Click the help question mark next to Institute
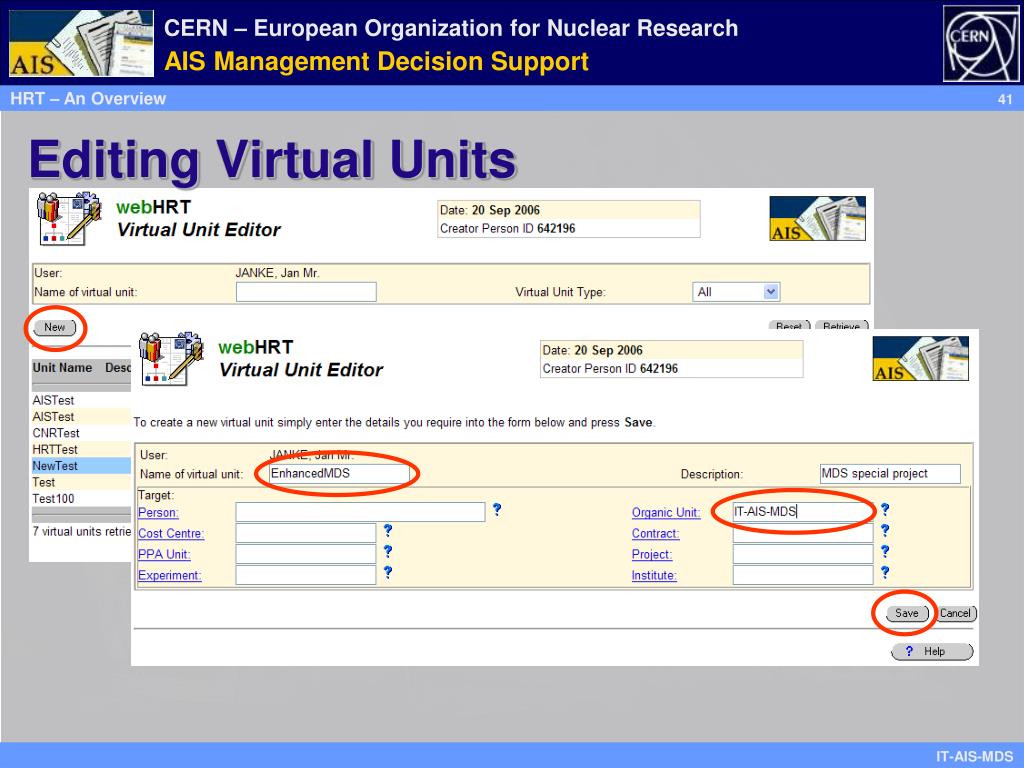The width and height of the screenshot is (1024, 768). pyautogui.click(x=885, y=572)
